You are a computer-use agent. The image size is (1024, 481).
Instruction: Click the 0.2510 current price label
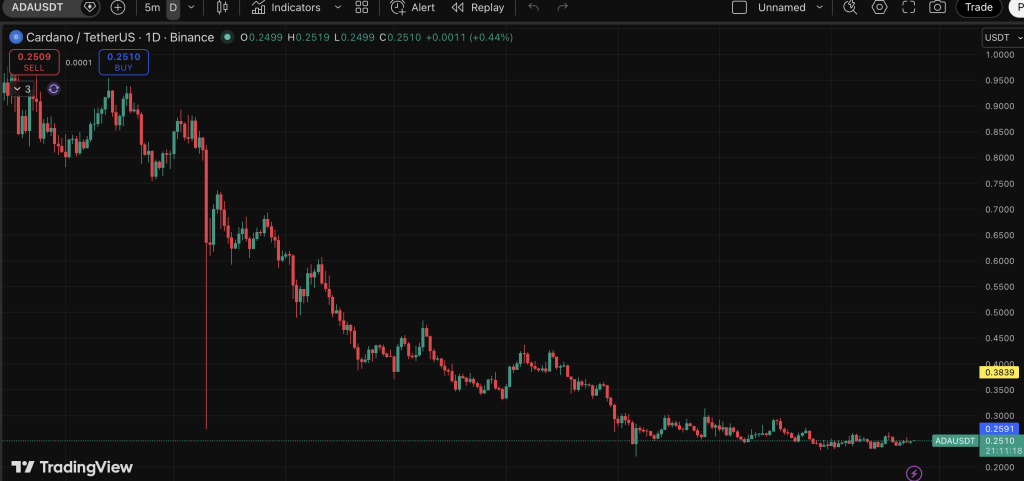pyautogui.click(x=999, y=441)
